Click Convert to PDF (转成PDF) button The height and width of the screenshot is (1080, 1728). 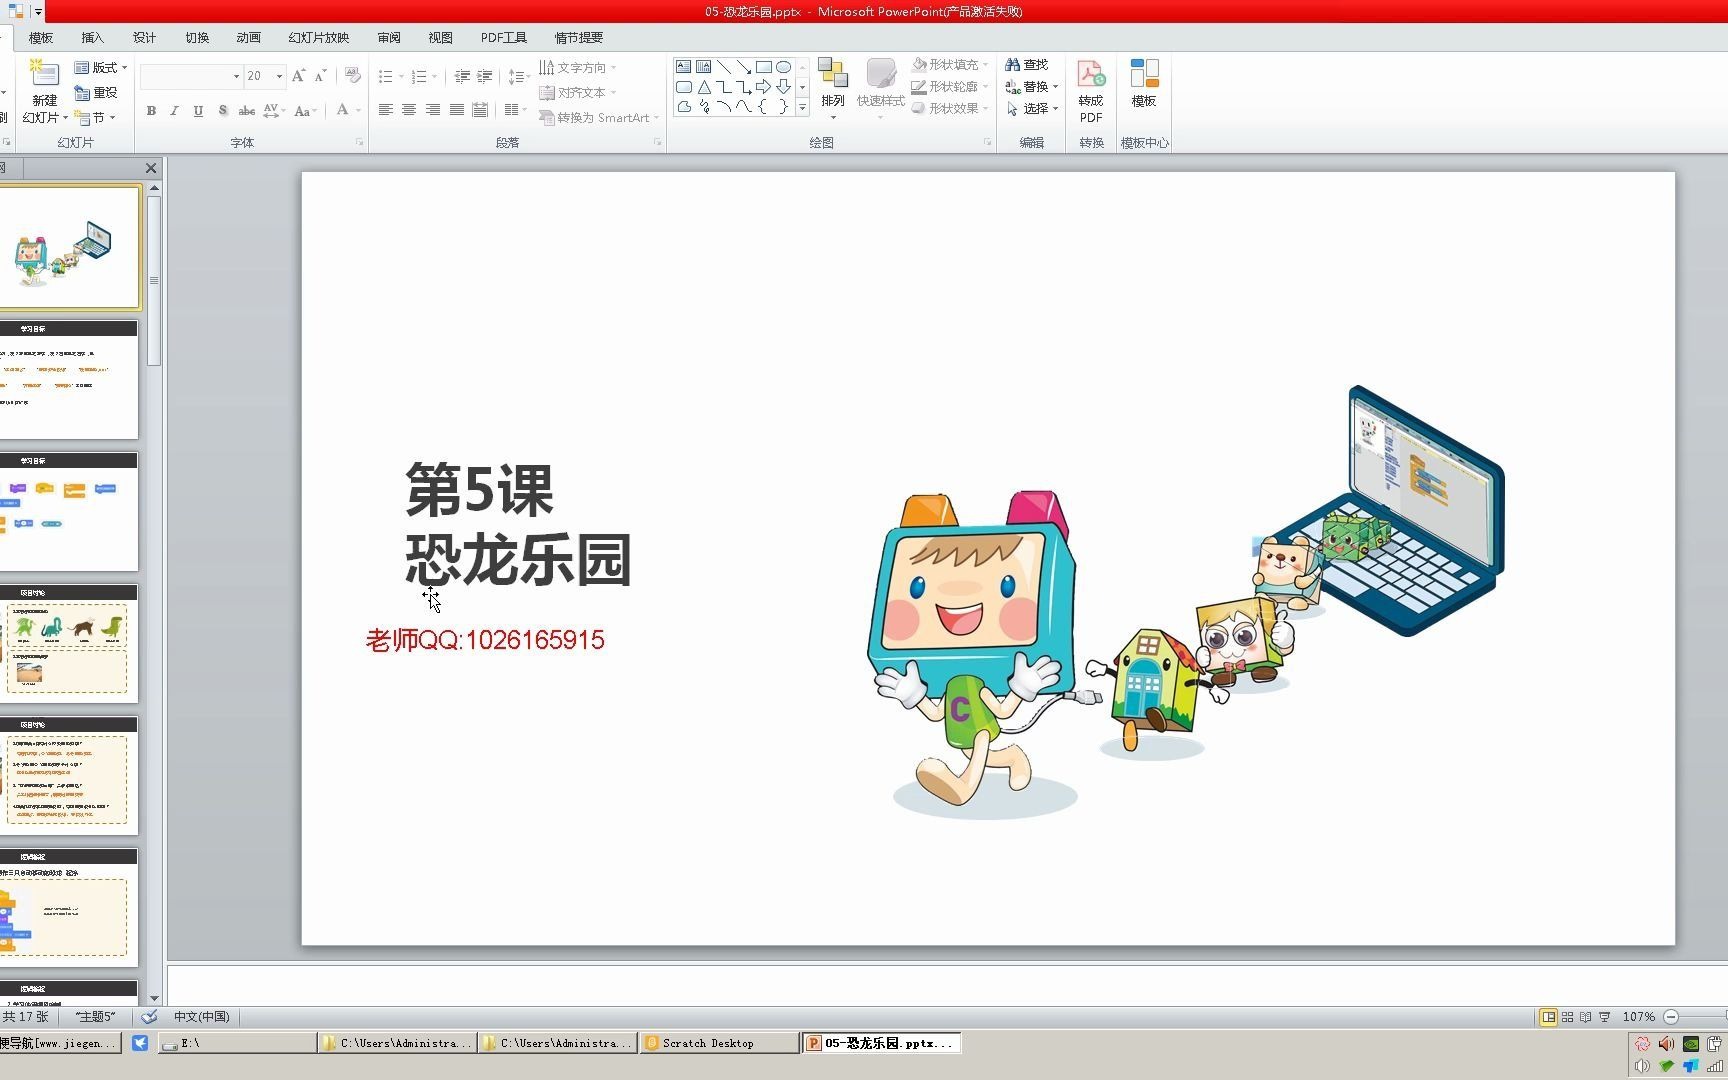[x=1090, y=91]
